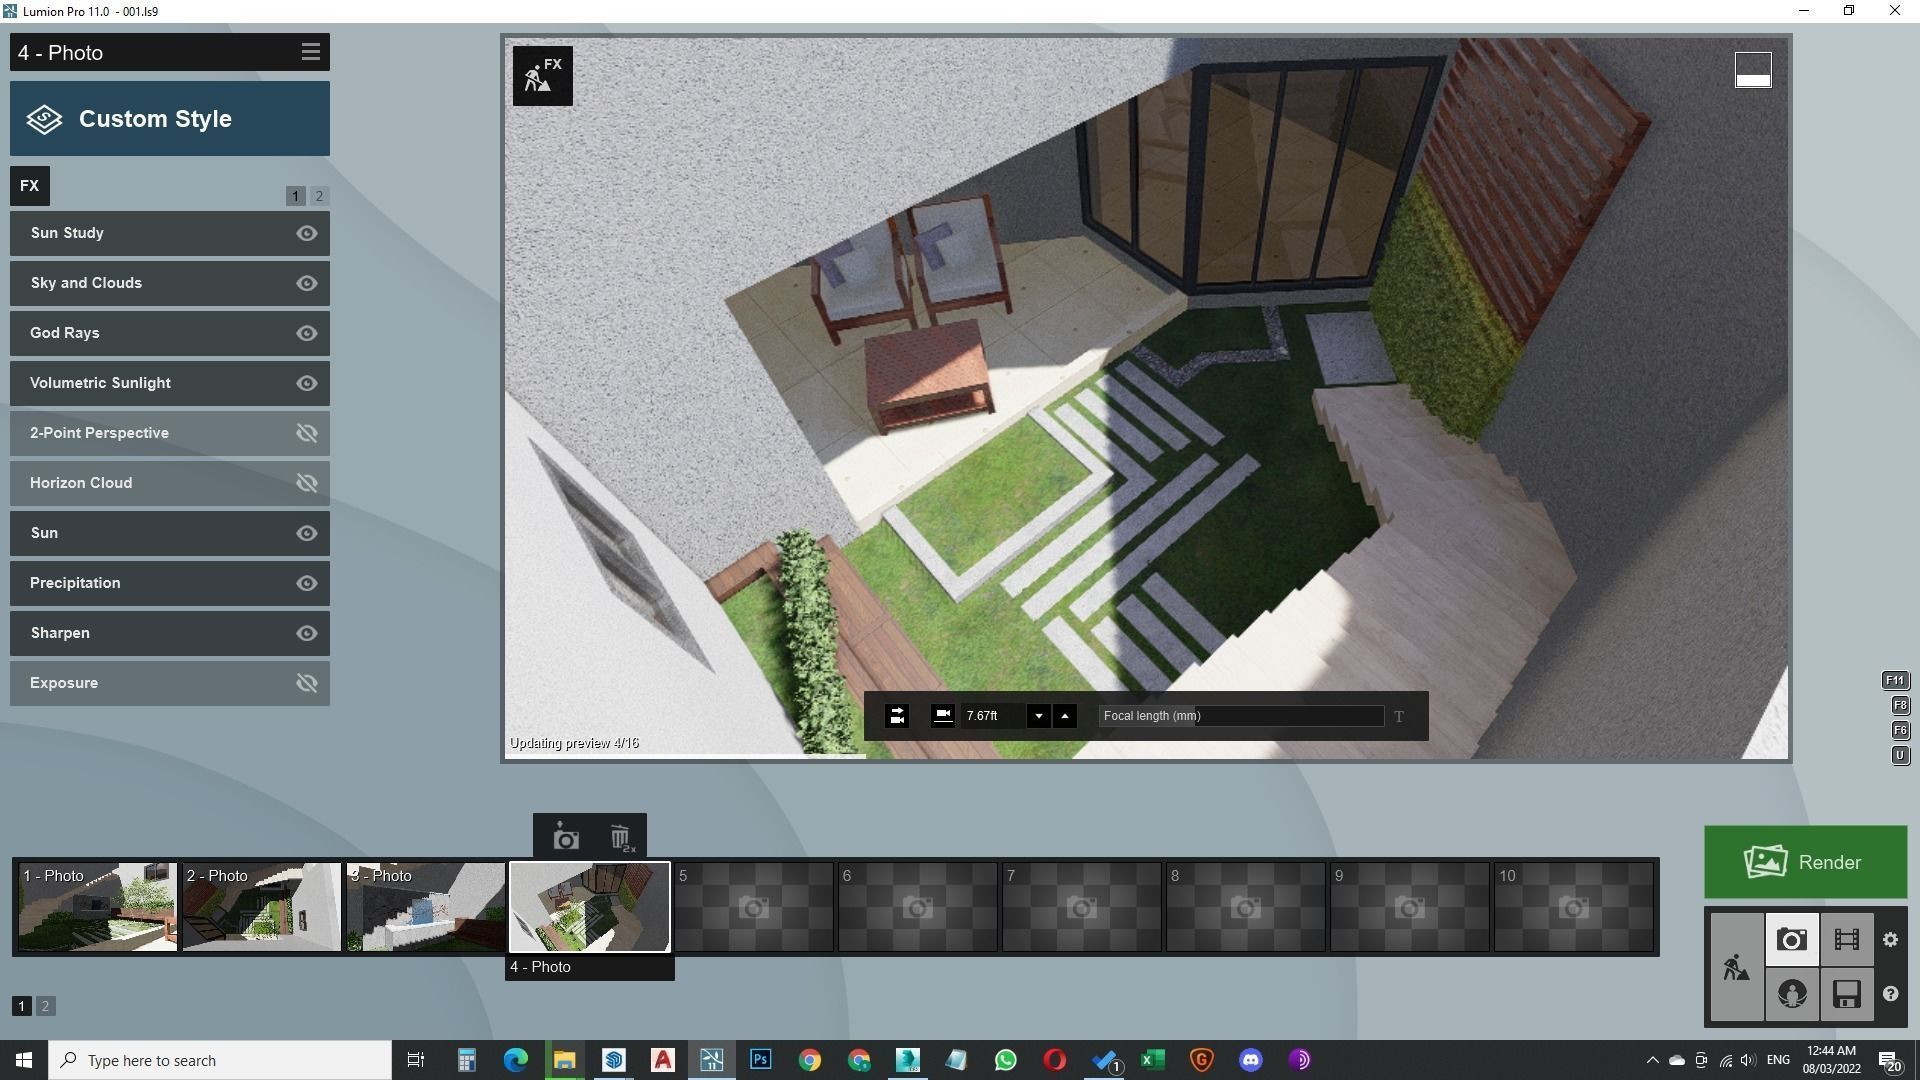Click the help question mark icon

point(1890,994)
